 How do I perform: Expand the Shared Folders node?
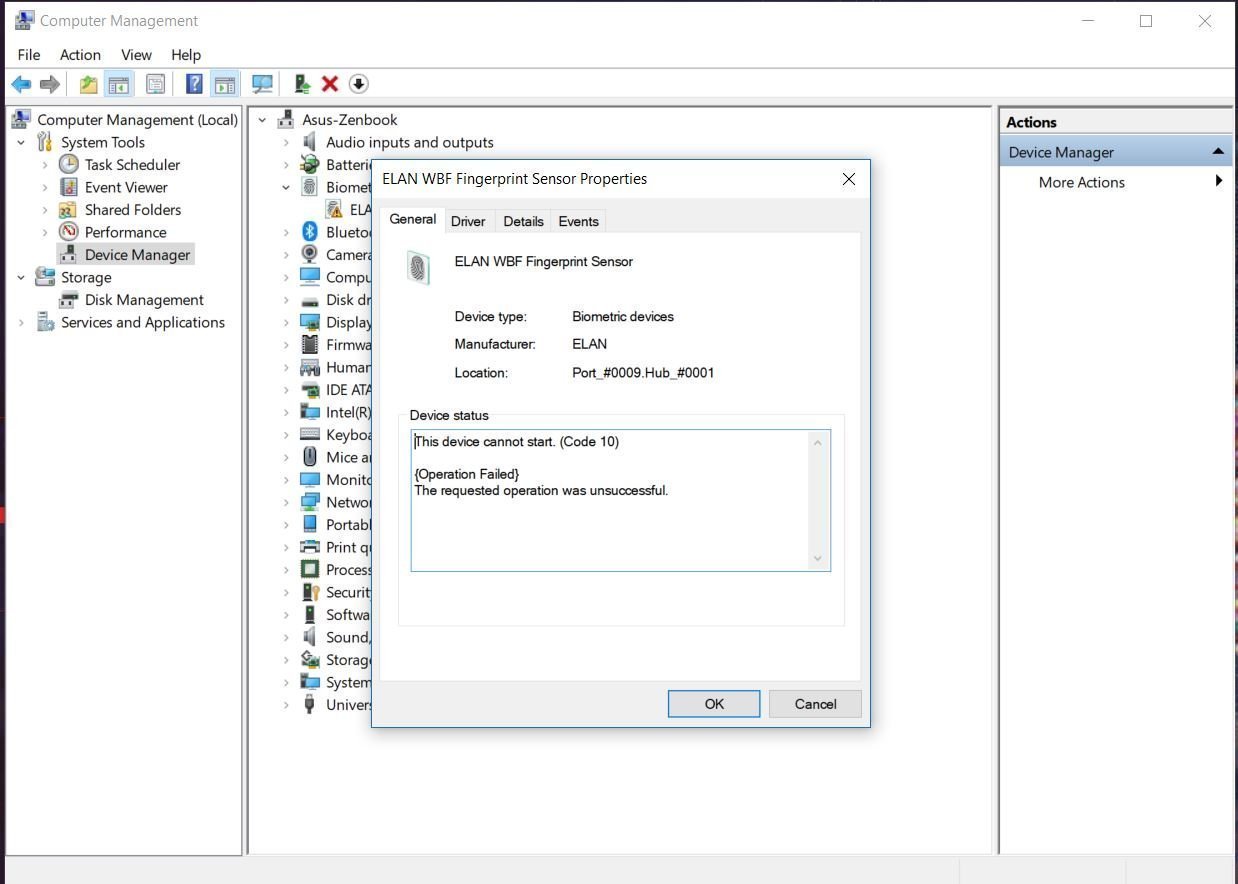click(45, 210)
